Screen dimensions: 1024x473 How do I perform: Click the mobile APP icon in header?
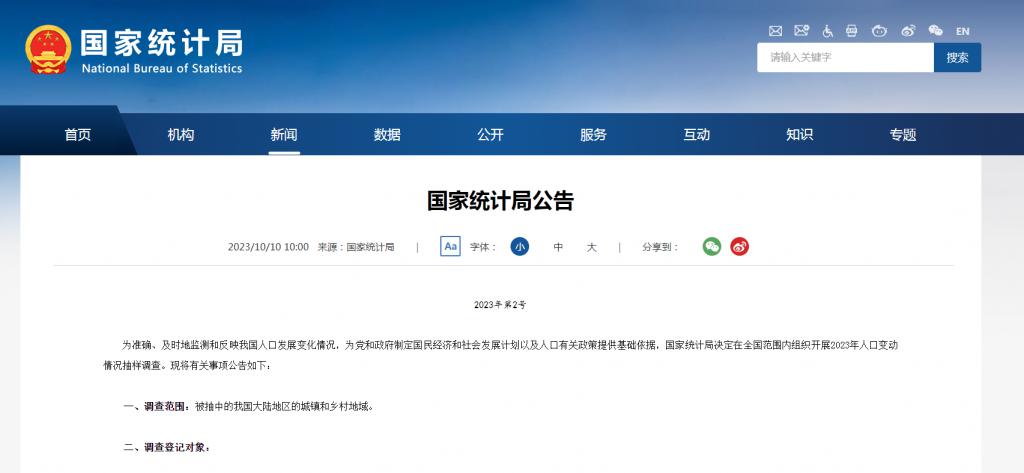(852, 31)
